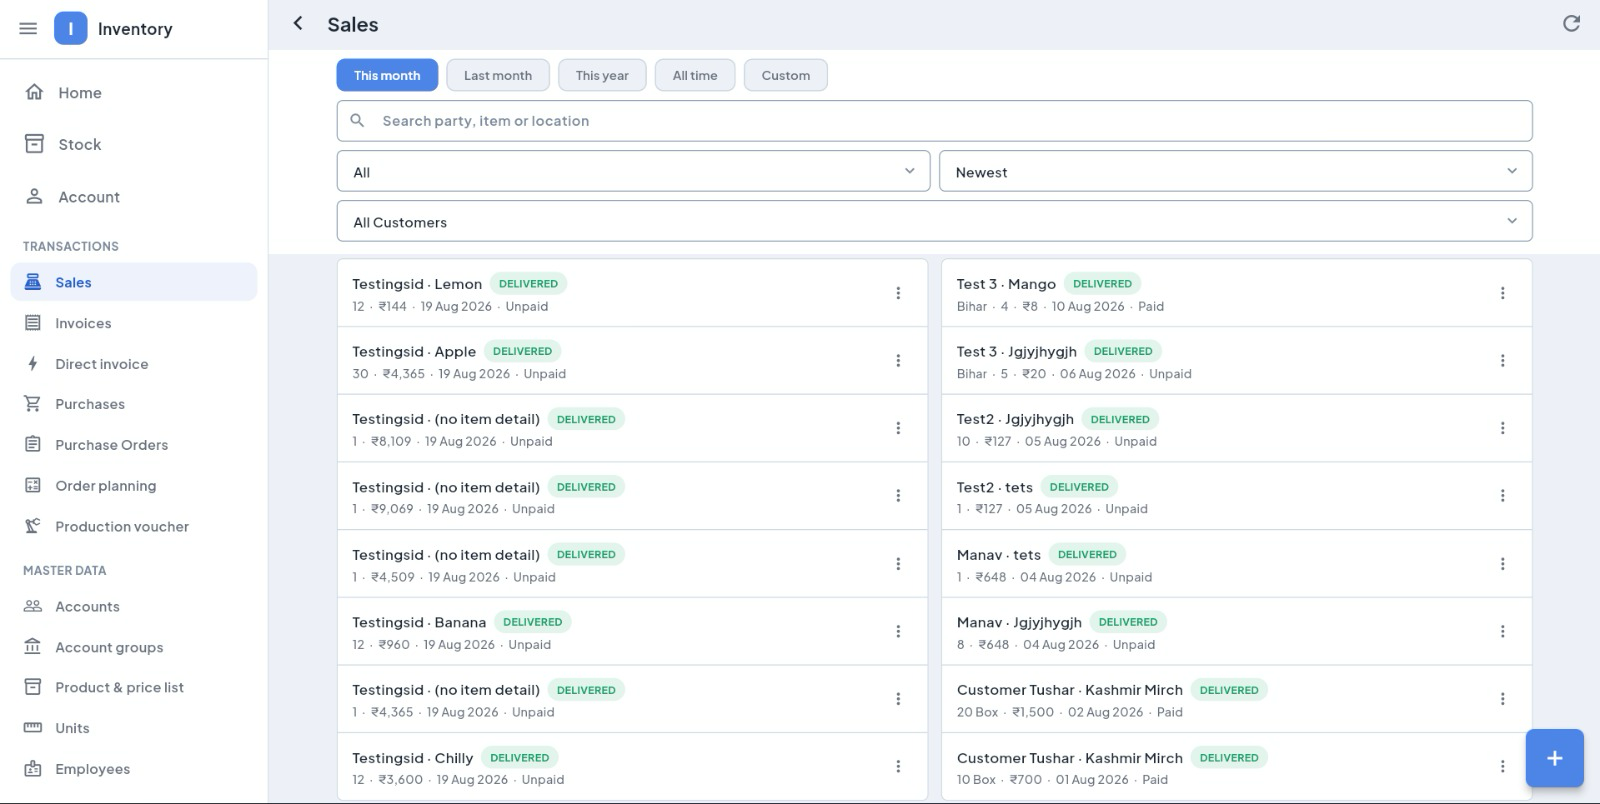Open options for Test 3 Jgjyjhygjh 06 Aug sale
The height and width of the screenshot is (804, 1600).
pyautogui.click(x=1502, y=361)
